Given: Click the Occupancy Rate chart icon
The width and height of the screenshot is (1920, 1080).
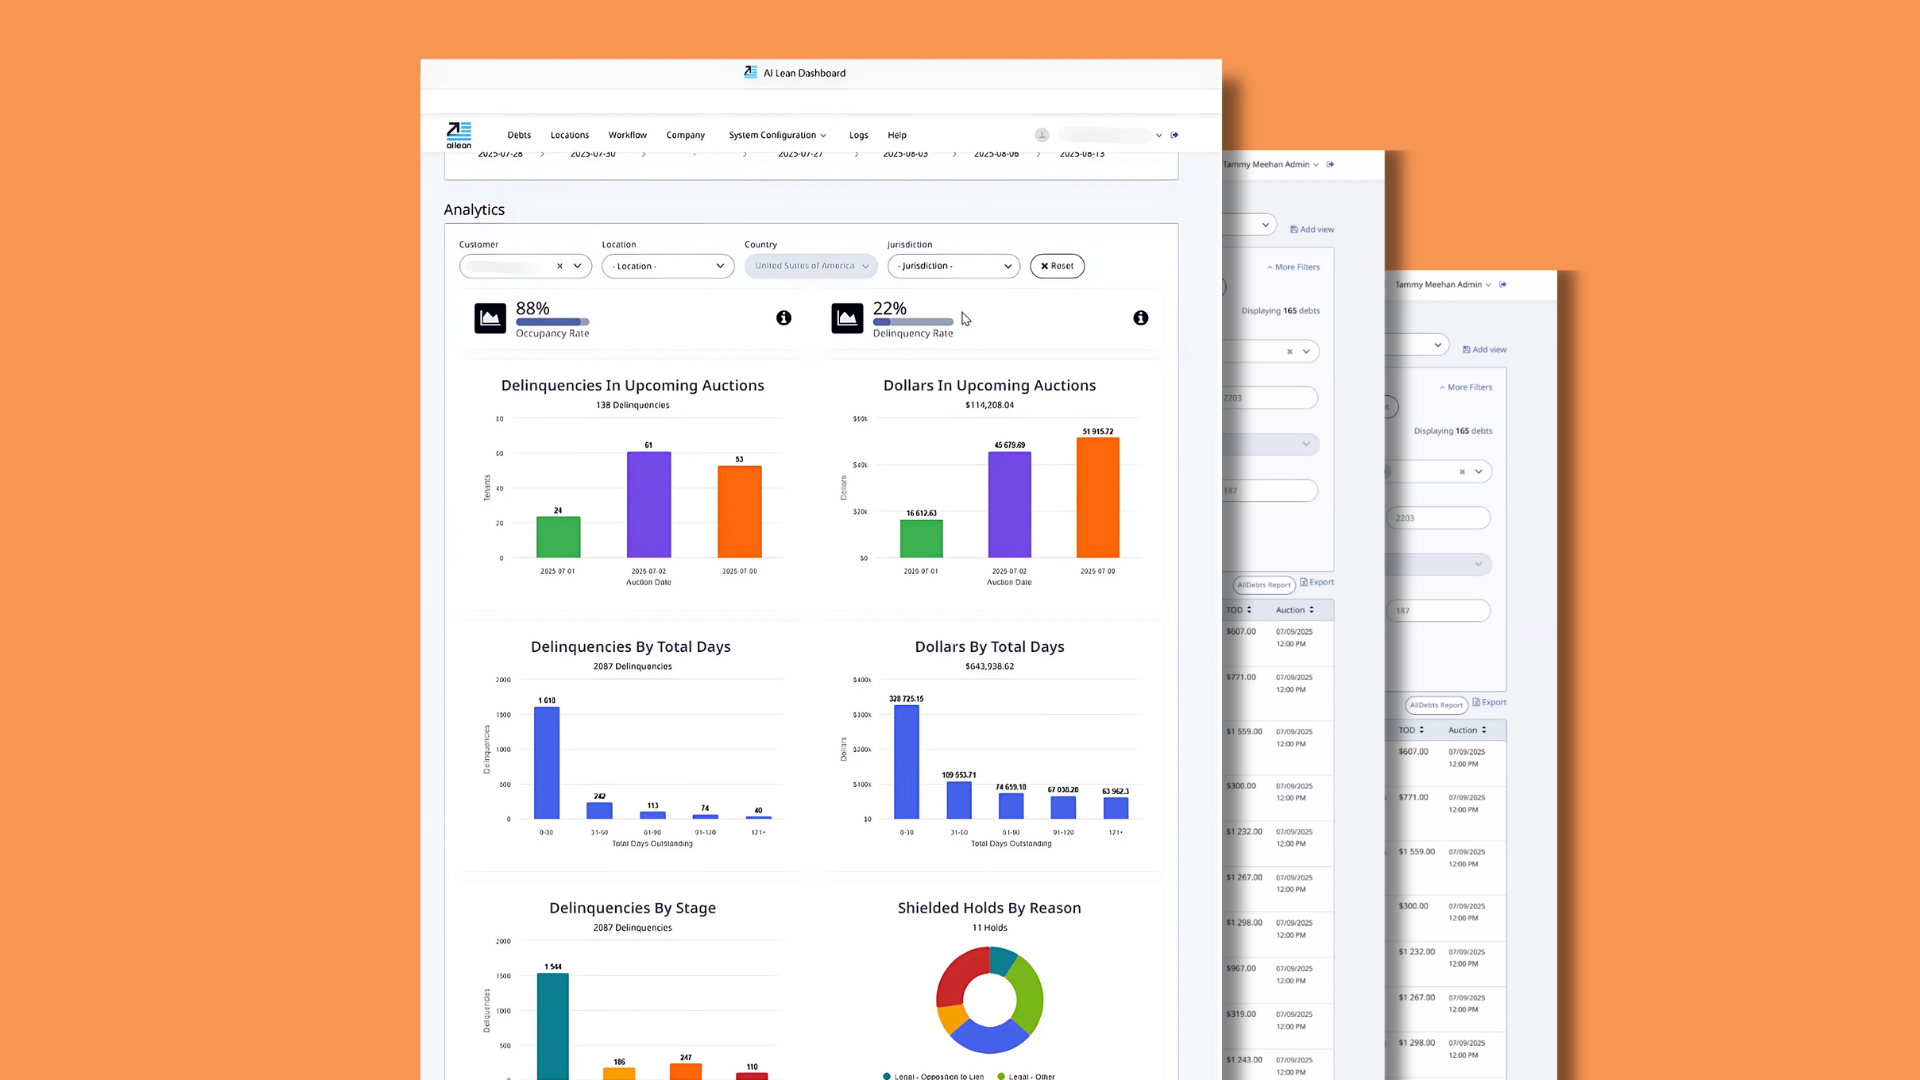Looking at the screenshot, I should [490, 318].
